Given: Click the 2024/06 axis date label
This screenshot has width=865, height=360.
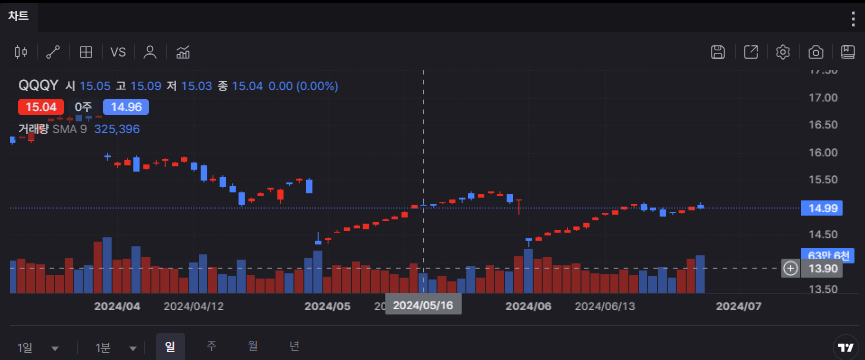Looking at the screenshot, I should [x=529, y=306].
